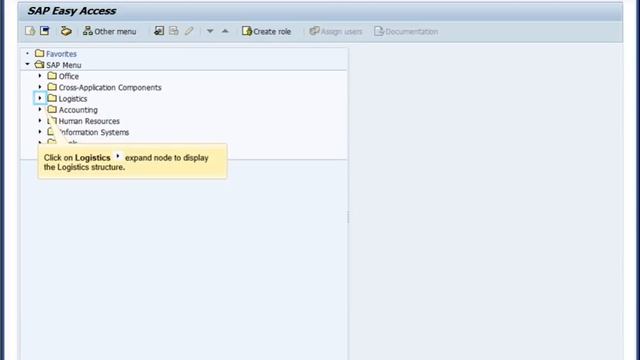Open the Other menu button
640x360 pixels.
pos(109,31)
